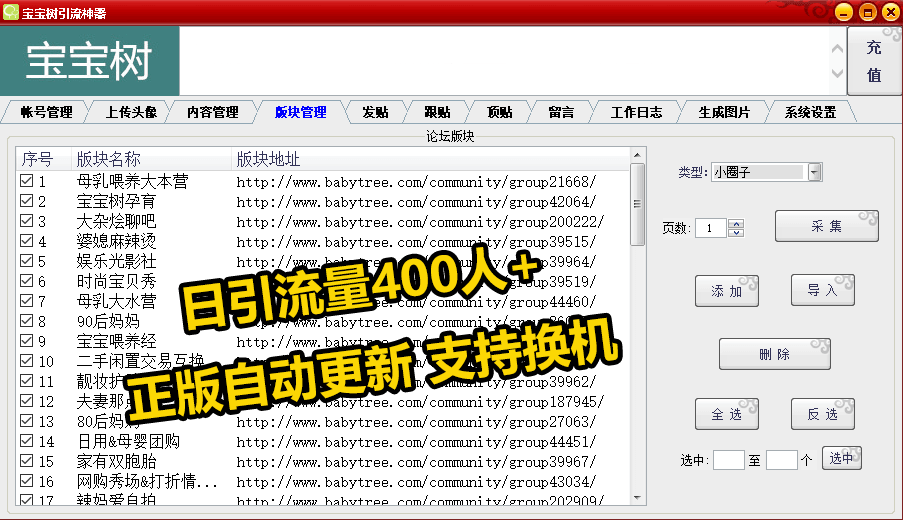Click the 全选 select-all button
903x520 pixels.
pyautogui.click(x=727, y=414)
